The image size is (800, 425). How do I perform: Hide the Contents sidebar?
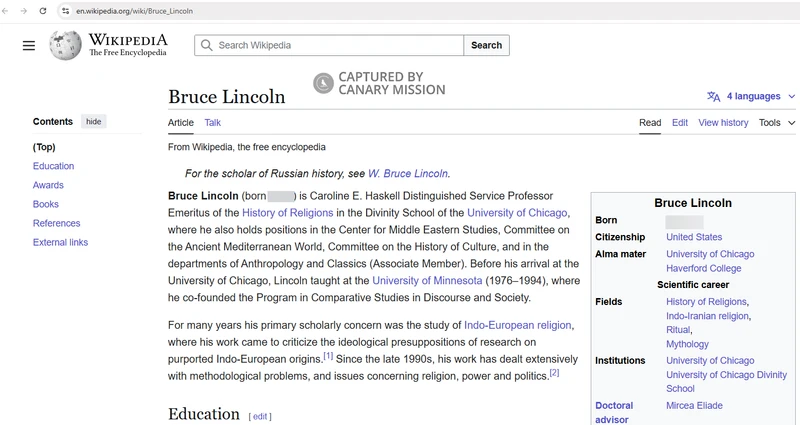pos(93,121)
